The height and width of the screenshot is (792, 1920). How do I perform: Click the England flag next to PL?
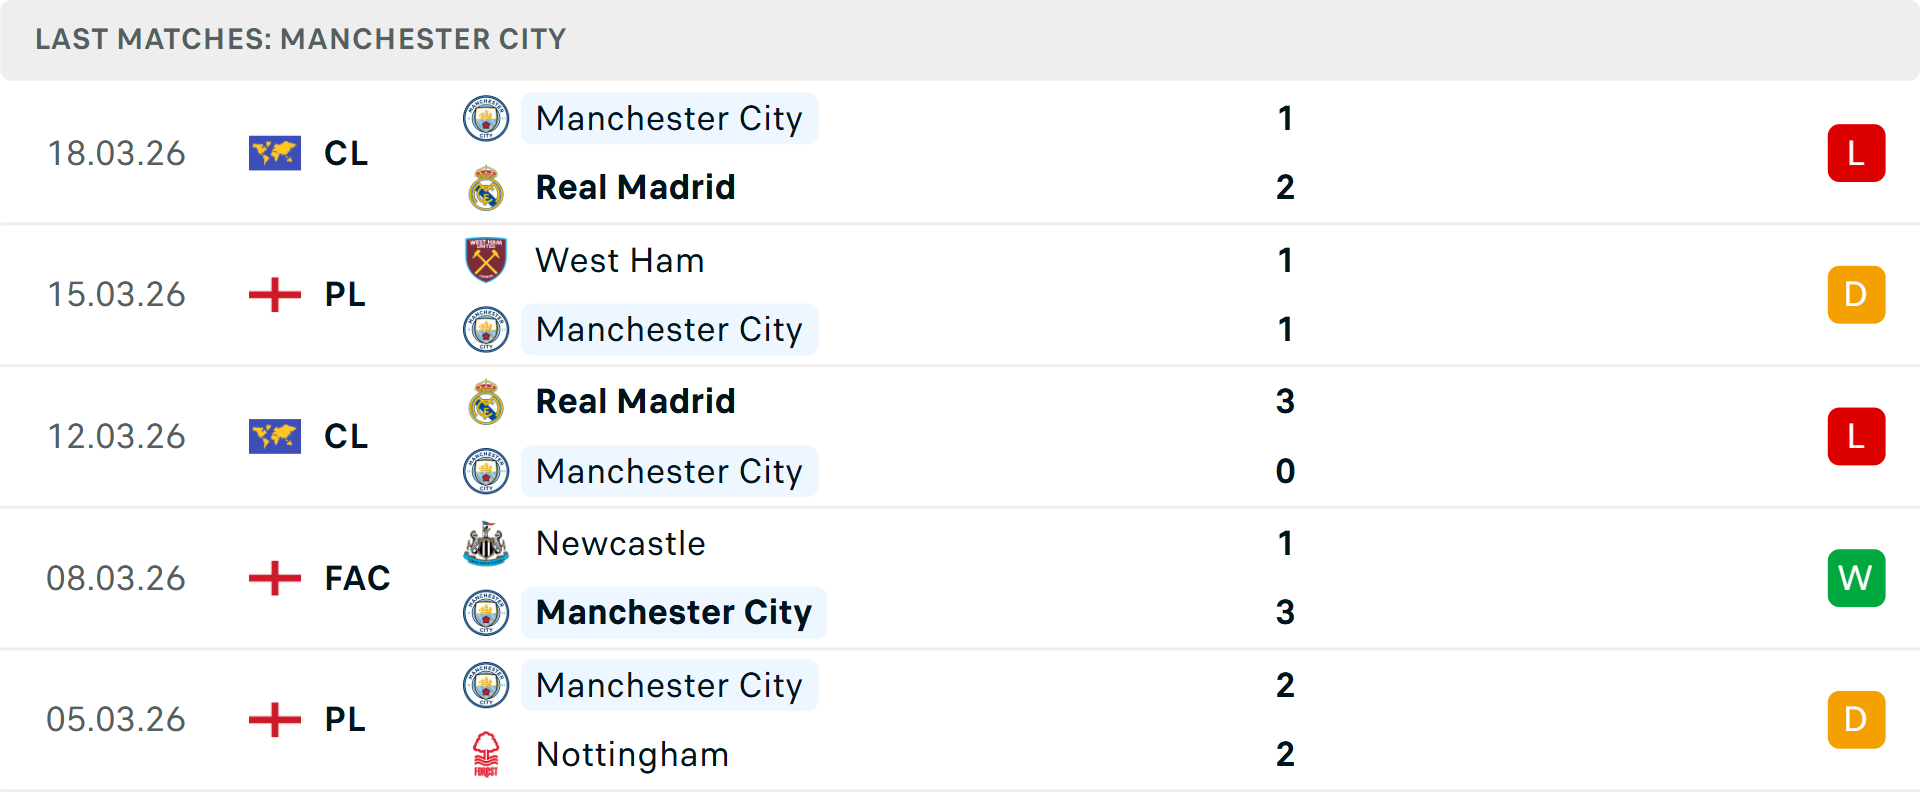(x=274, y=295)
